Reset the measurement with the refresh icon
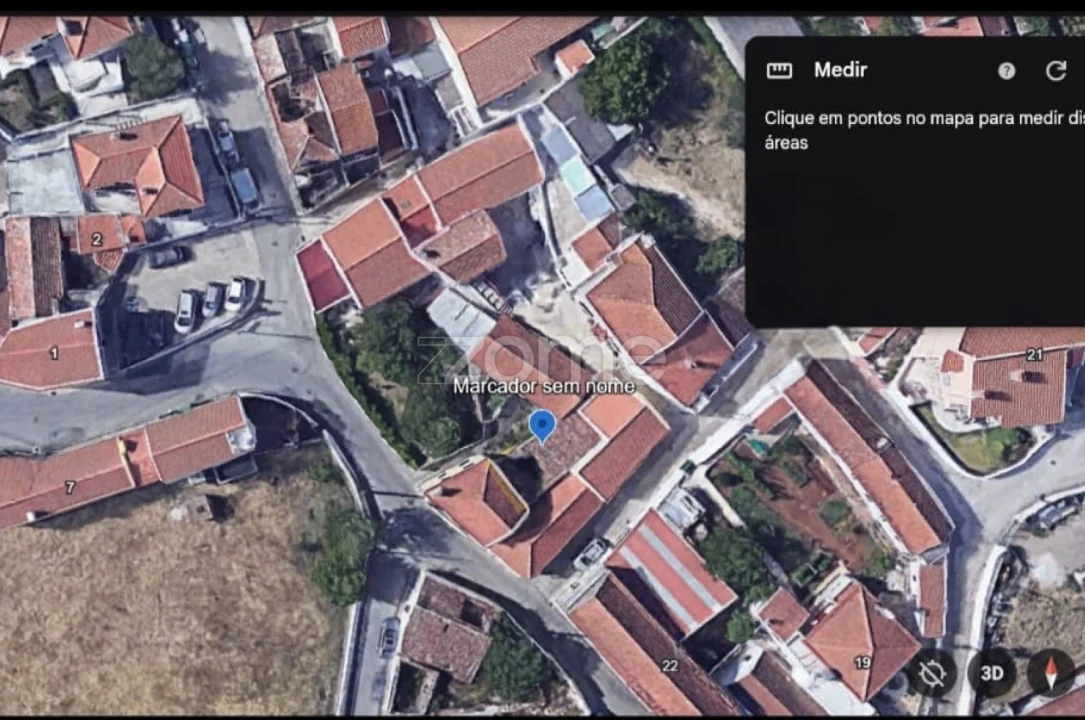This screenshot has height=720, width=1085. tap(1055, 71)
